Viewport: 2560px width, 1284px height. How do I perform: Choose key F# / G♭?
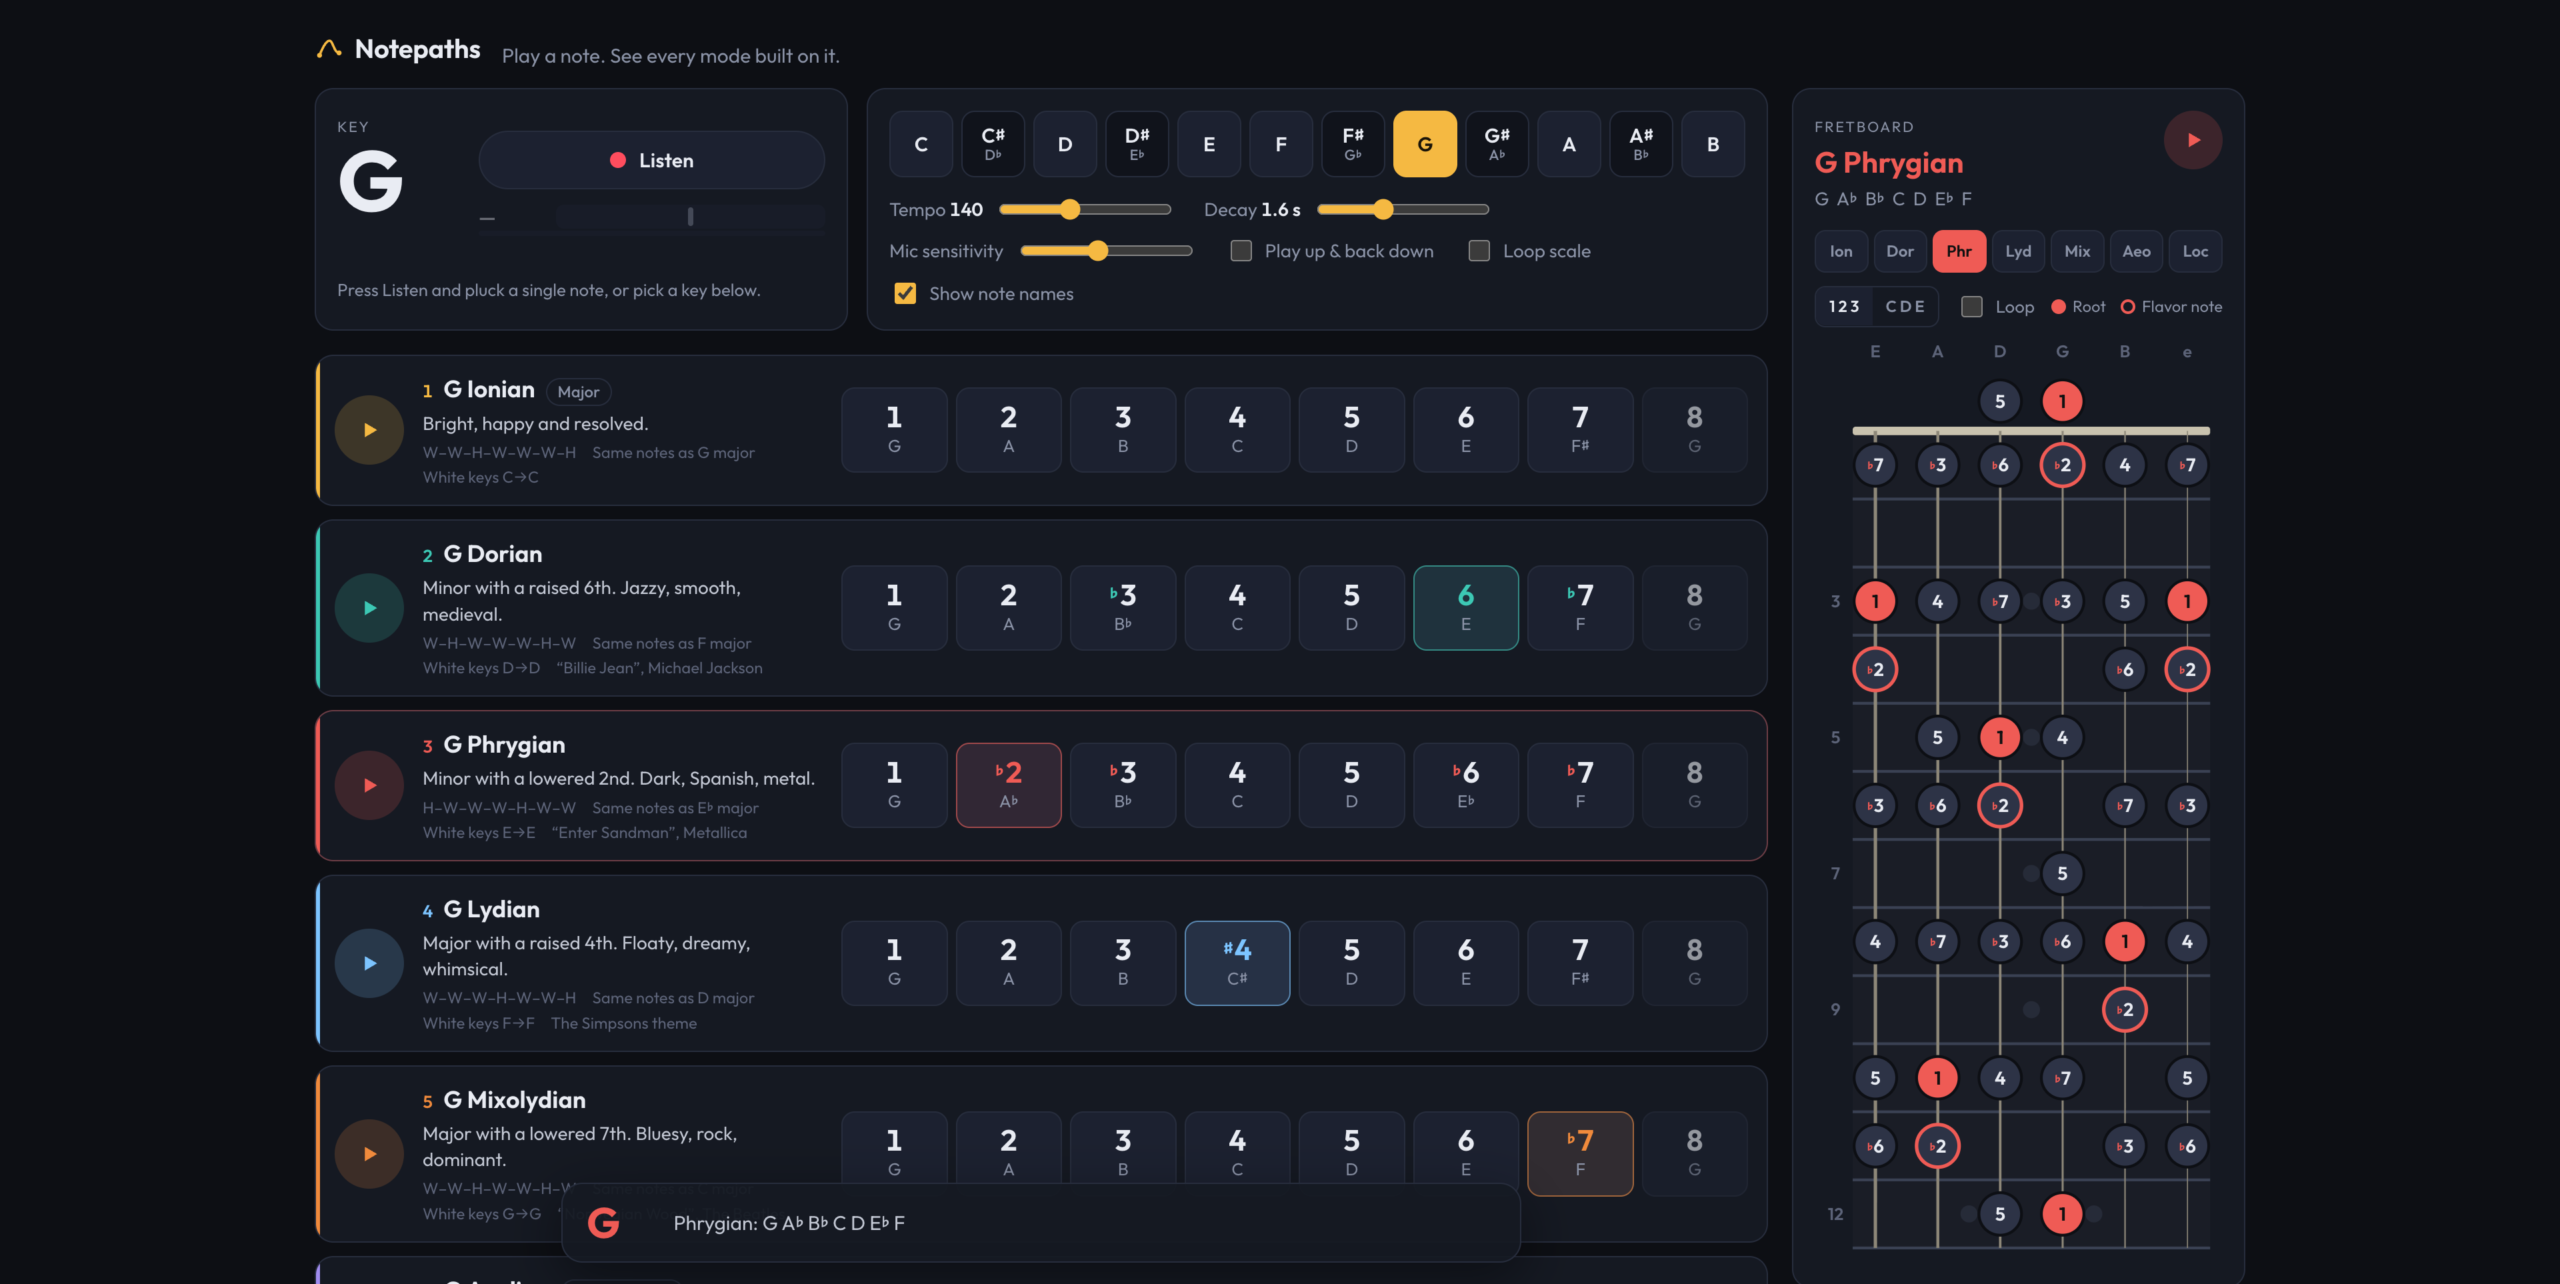point(1353,144)
